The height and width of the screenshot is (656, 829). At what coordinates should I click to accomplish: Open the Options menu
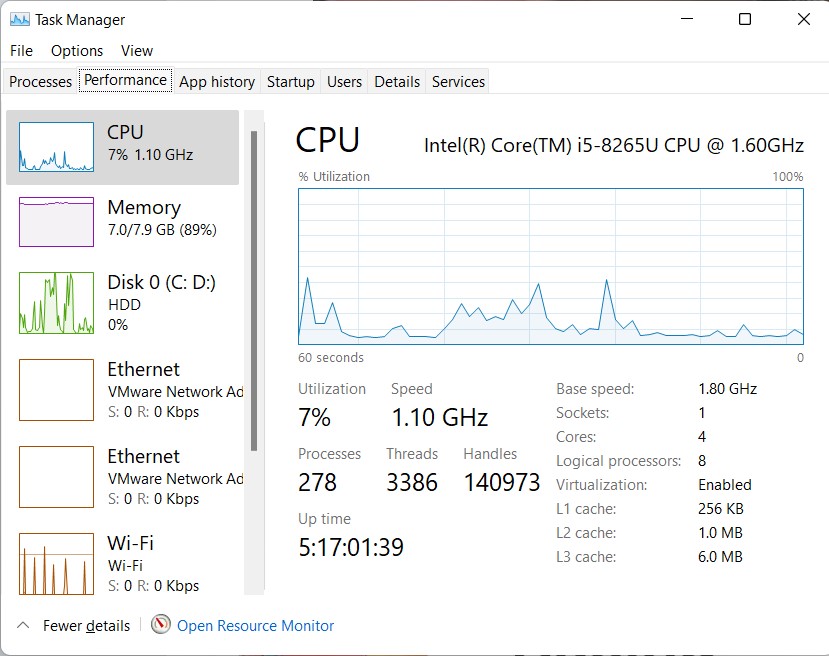pyautogui.click(x=76, y=50)
